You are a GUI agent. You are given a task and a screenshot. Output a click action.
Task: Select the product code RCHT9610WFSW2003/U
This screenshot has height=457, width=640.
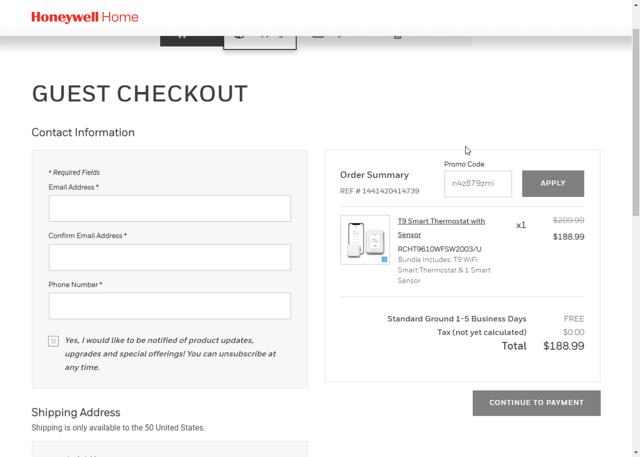(439, 249)
